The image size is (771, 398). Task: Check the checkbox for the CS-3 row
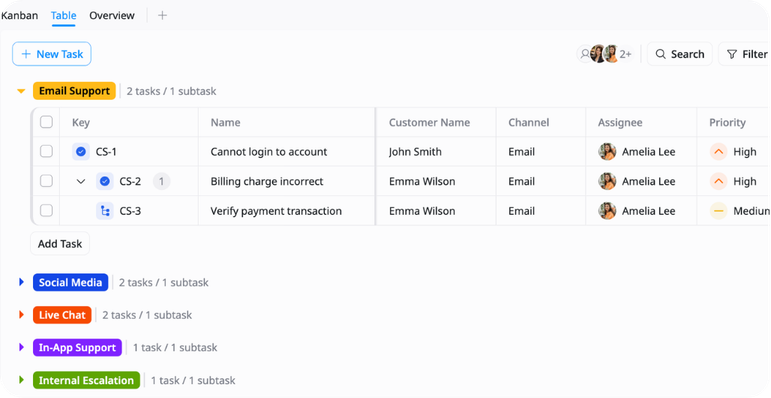[46, 211]
